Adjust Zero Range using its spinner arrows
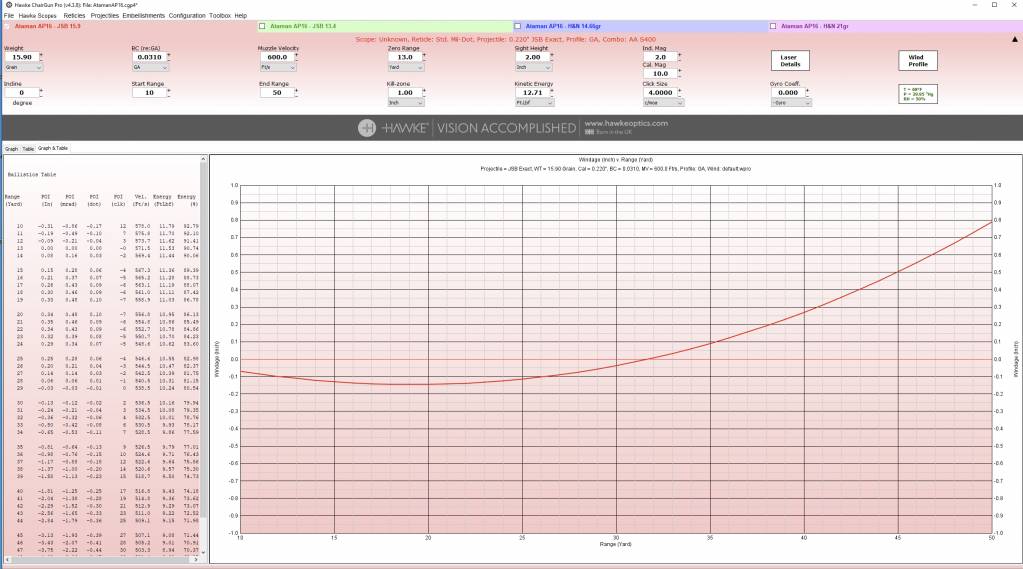The width and height of the screenshot is (1023, 569). tap(425, 57)
